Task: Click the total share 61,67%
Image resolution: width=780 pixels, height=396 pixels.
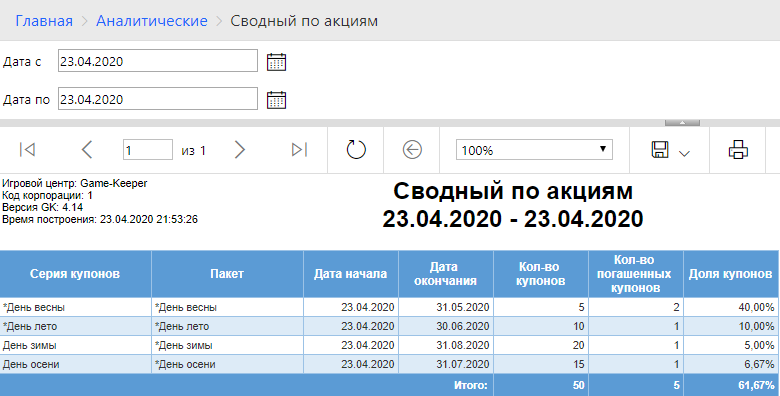Action: [x=756, y=385]
